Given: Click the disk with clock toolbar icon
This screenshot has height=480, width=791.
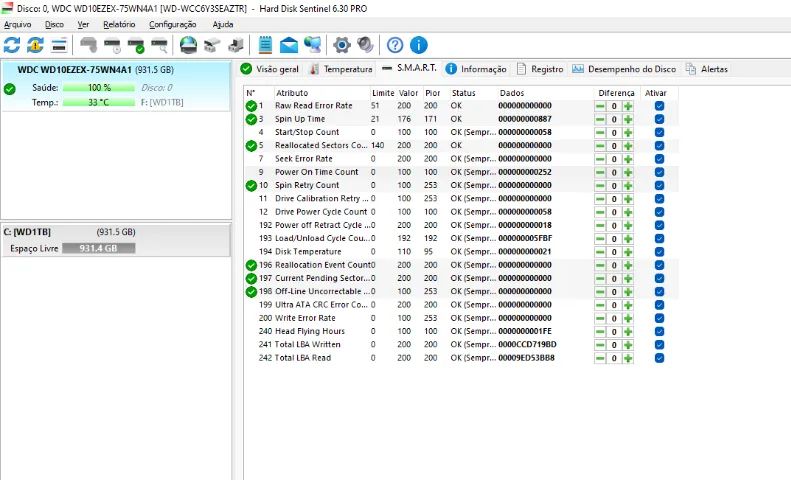Looking at the screenshot, I should click(112, 45).
